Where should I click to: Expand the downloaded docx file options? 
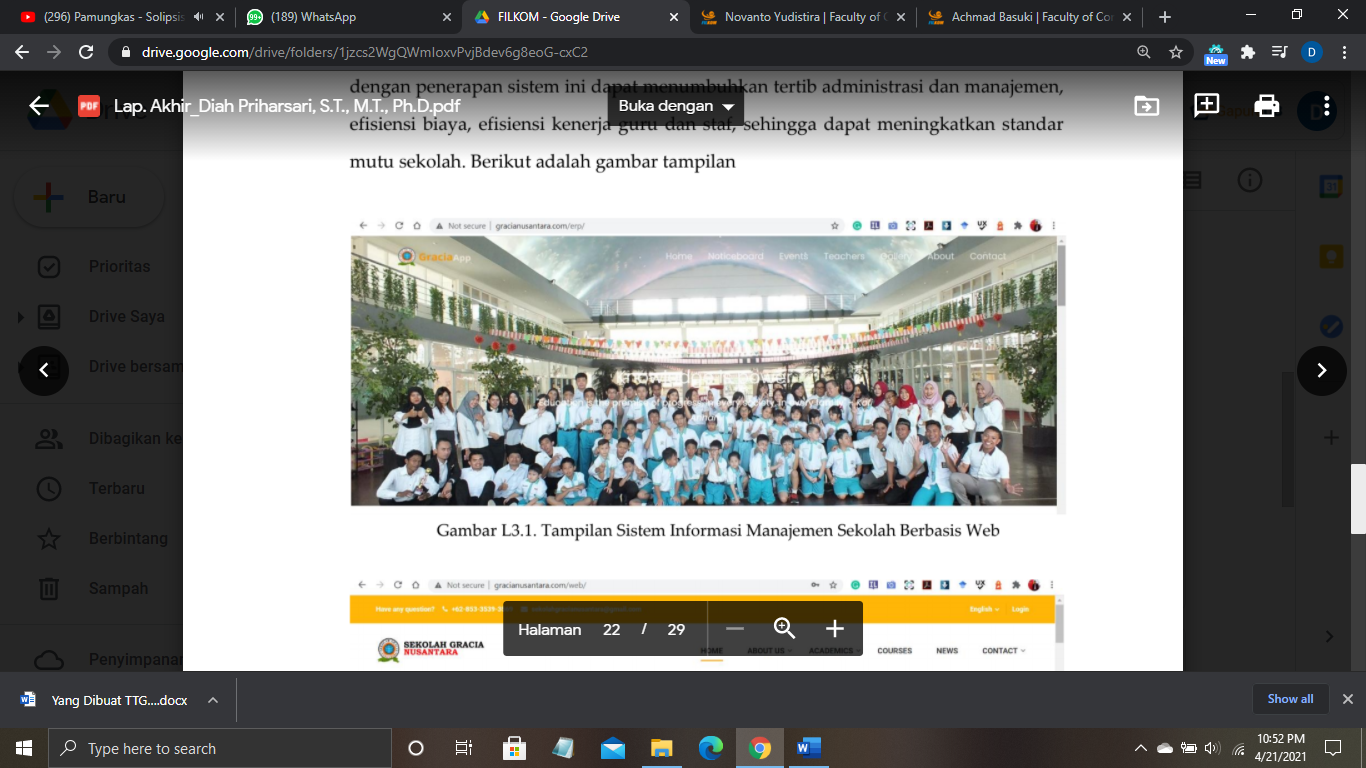pyautogui.click(x=213, y=700)
